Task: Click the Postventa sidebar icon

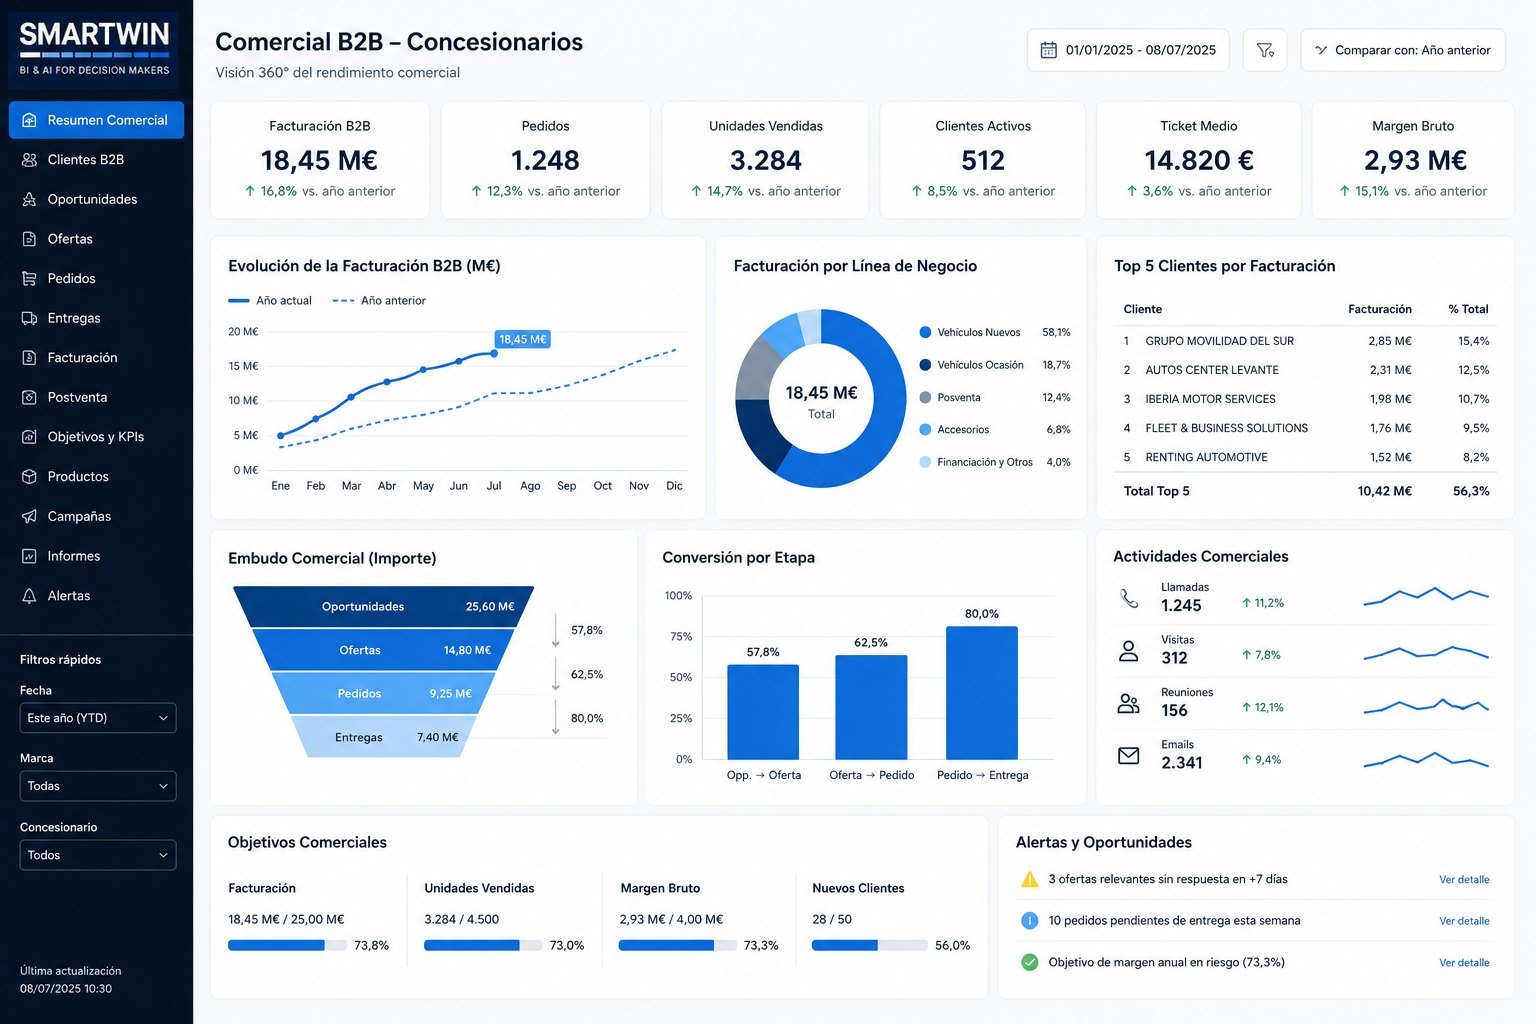Action: point(29,397)
